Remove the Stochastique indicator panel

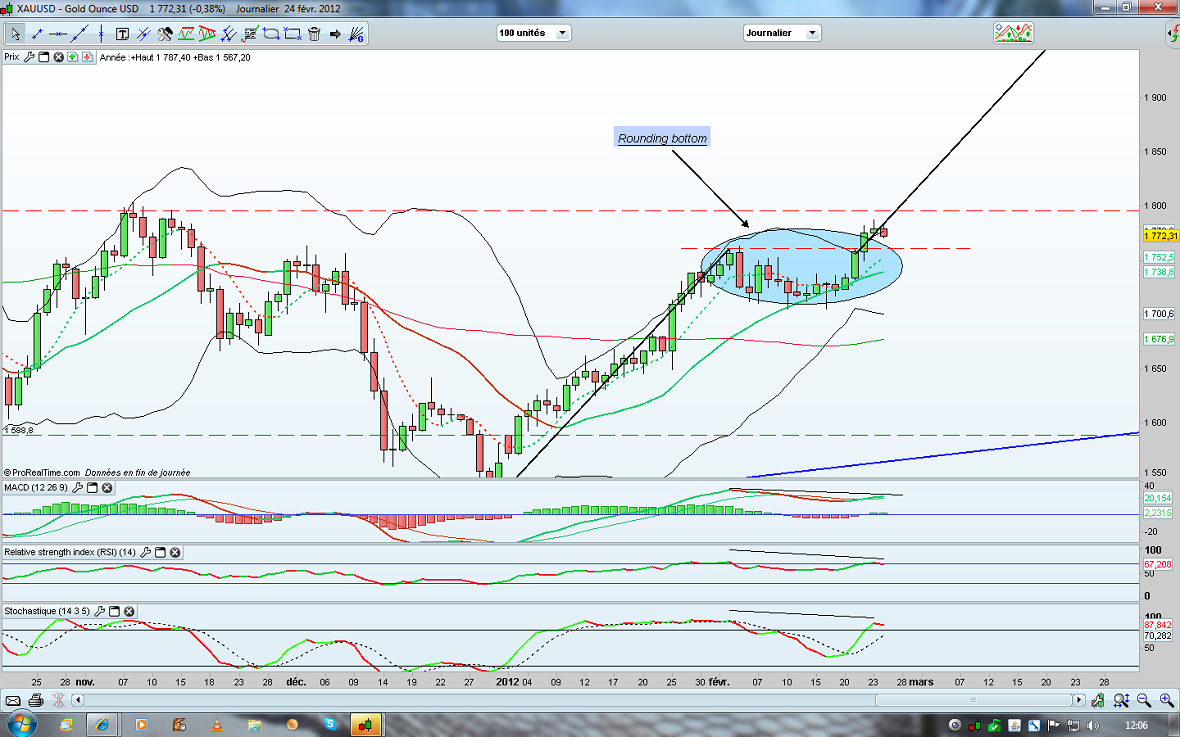tap(129, 611)
